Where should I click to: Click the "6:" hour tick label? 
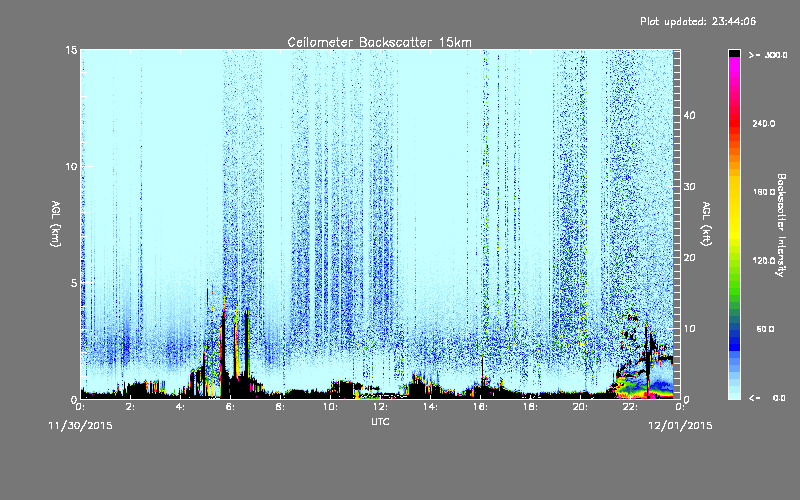230,407
